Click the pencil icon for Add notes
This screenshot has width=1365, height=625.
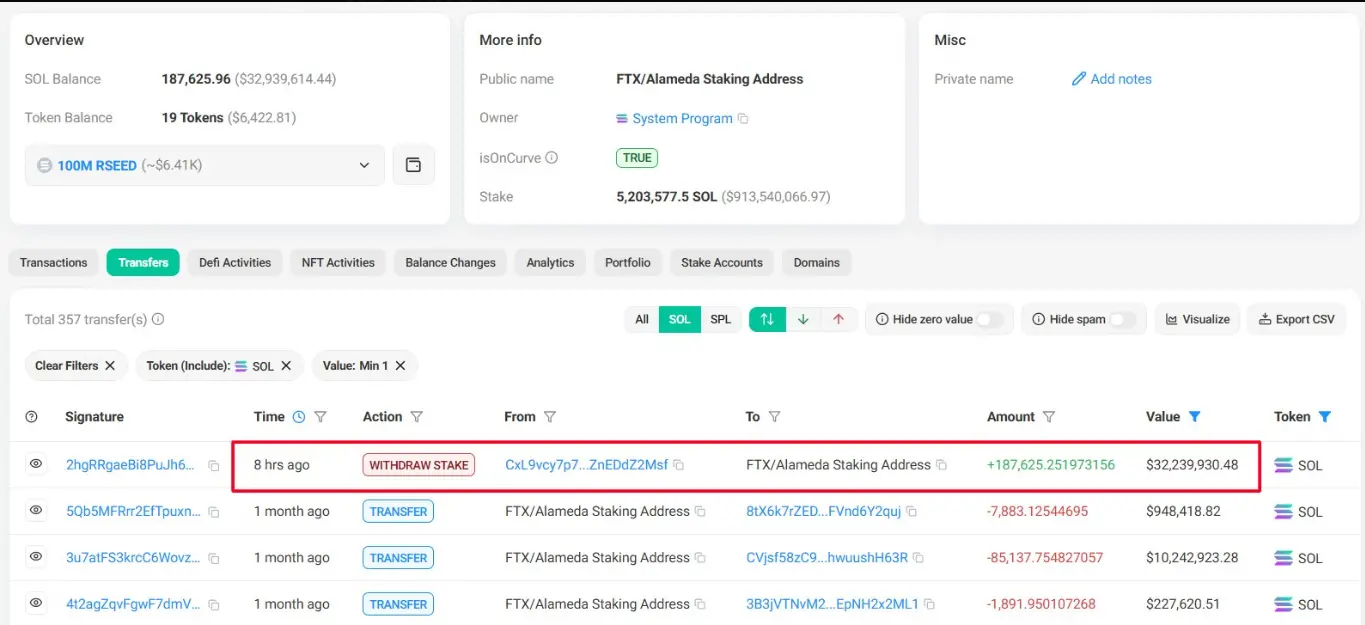coord(1078,79)
